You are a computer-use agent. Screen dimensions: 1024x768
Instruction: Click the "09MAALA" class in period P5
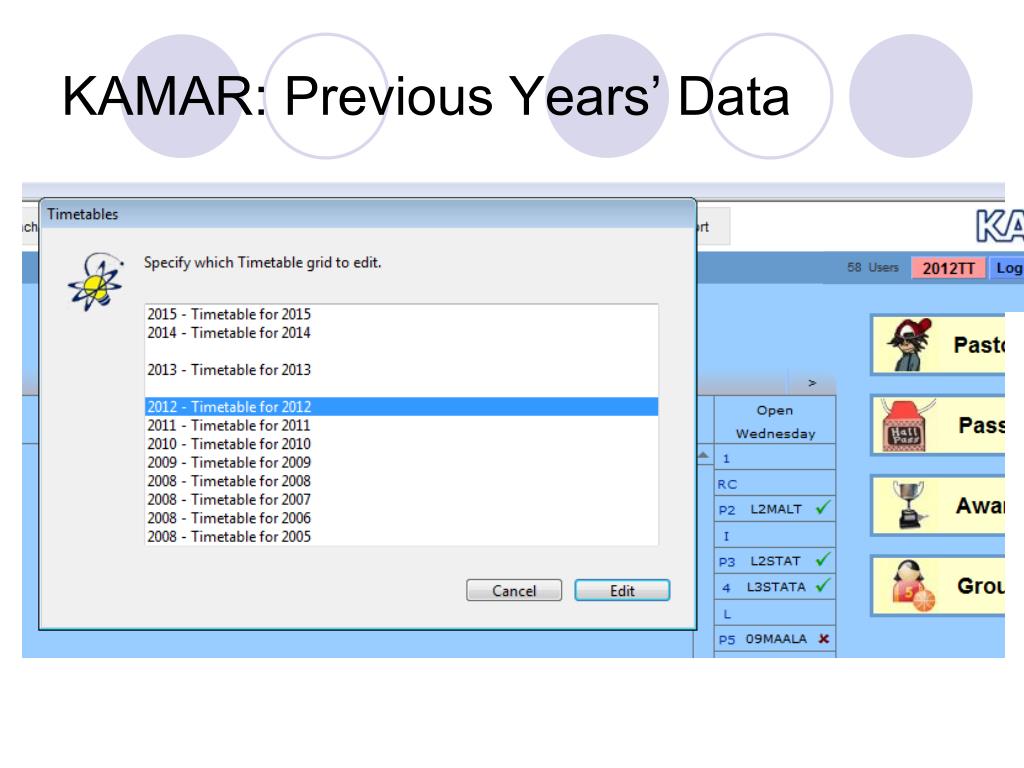tap(776, 639)
